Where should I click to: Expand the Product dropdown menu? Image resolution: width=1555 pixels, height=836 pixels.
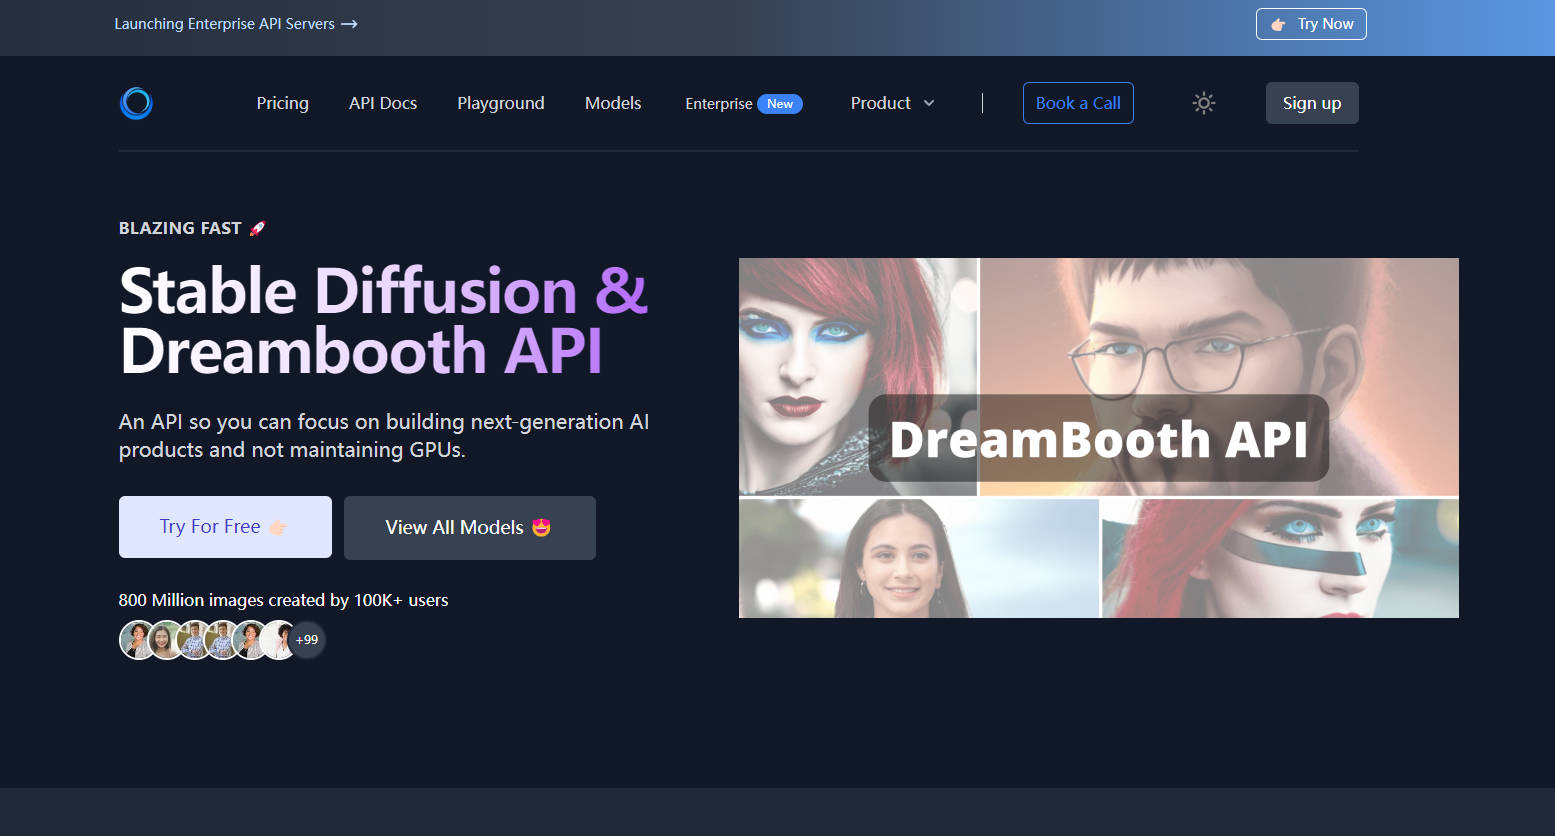point(892,103)
